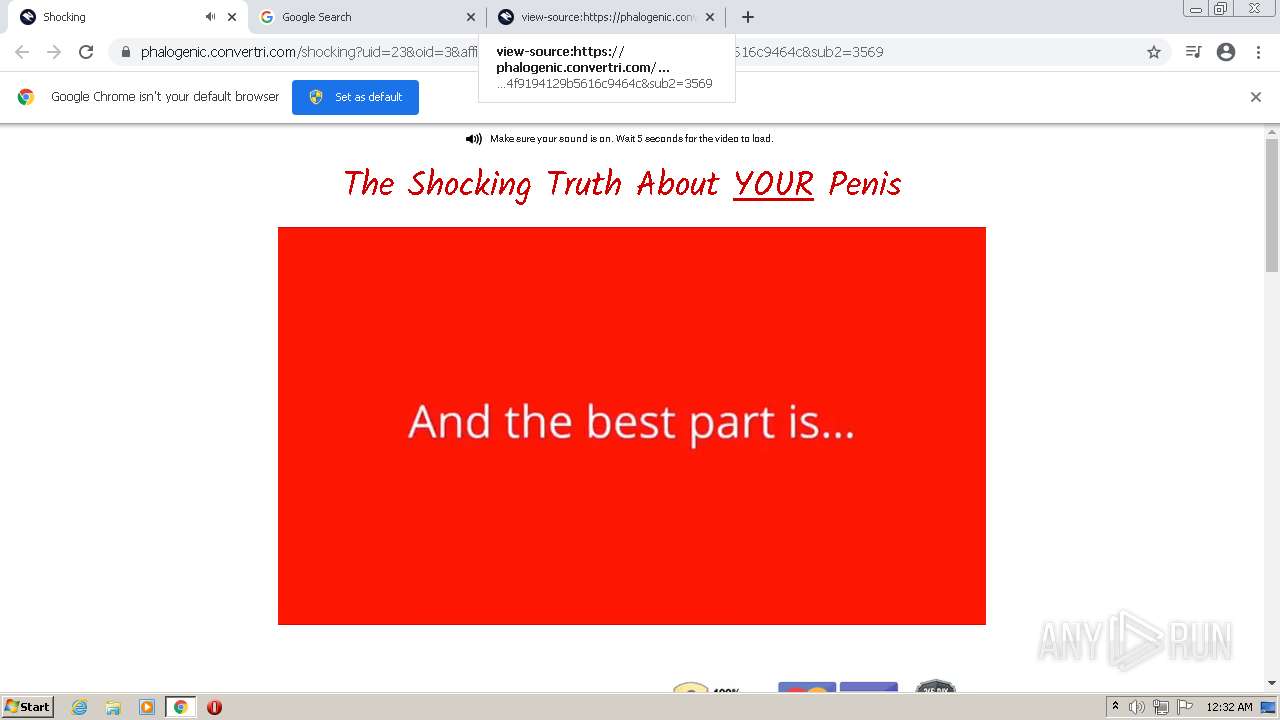Close the view-source tab

point(710,17)
